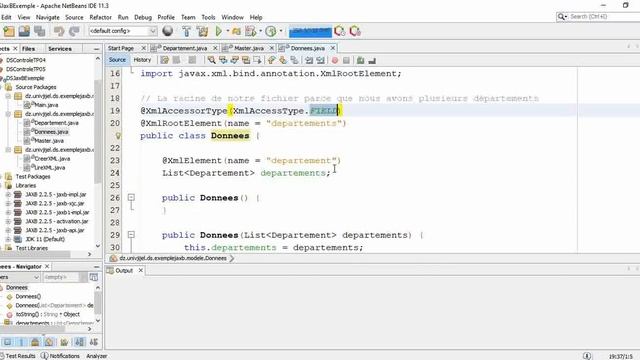This screenshot has width=640, height=360.
Task: Click the Redo arrow icon
Action: point(74,31)
